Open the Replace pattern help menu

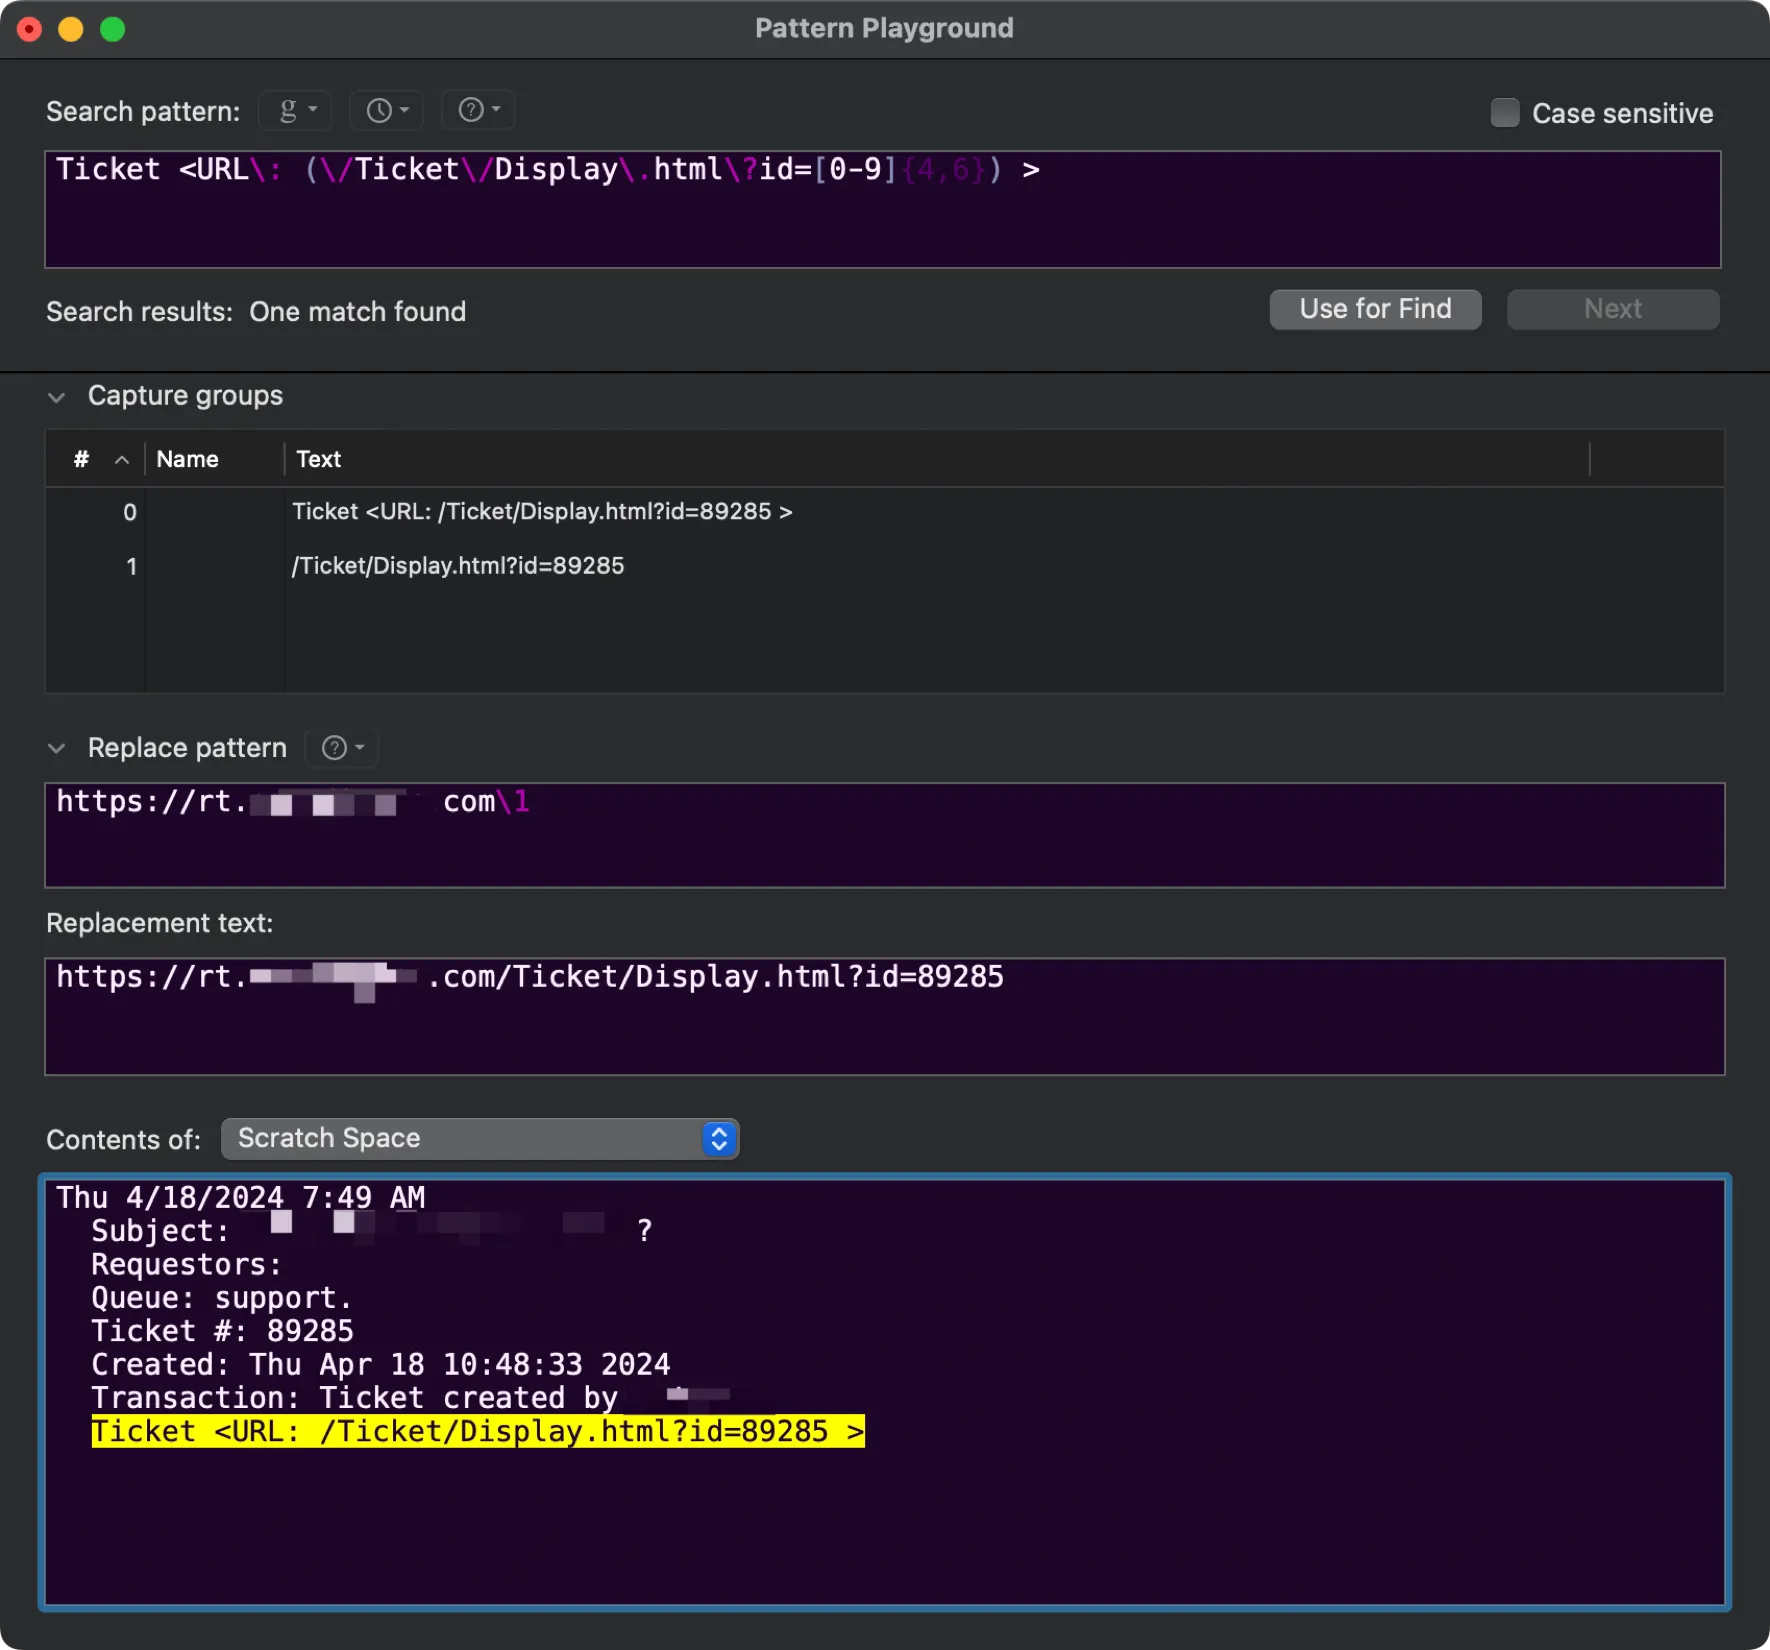click(342, 748)
